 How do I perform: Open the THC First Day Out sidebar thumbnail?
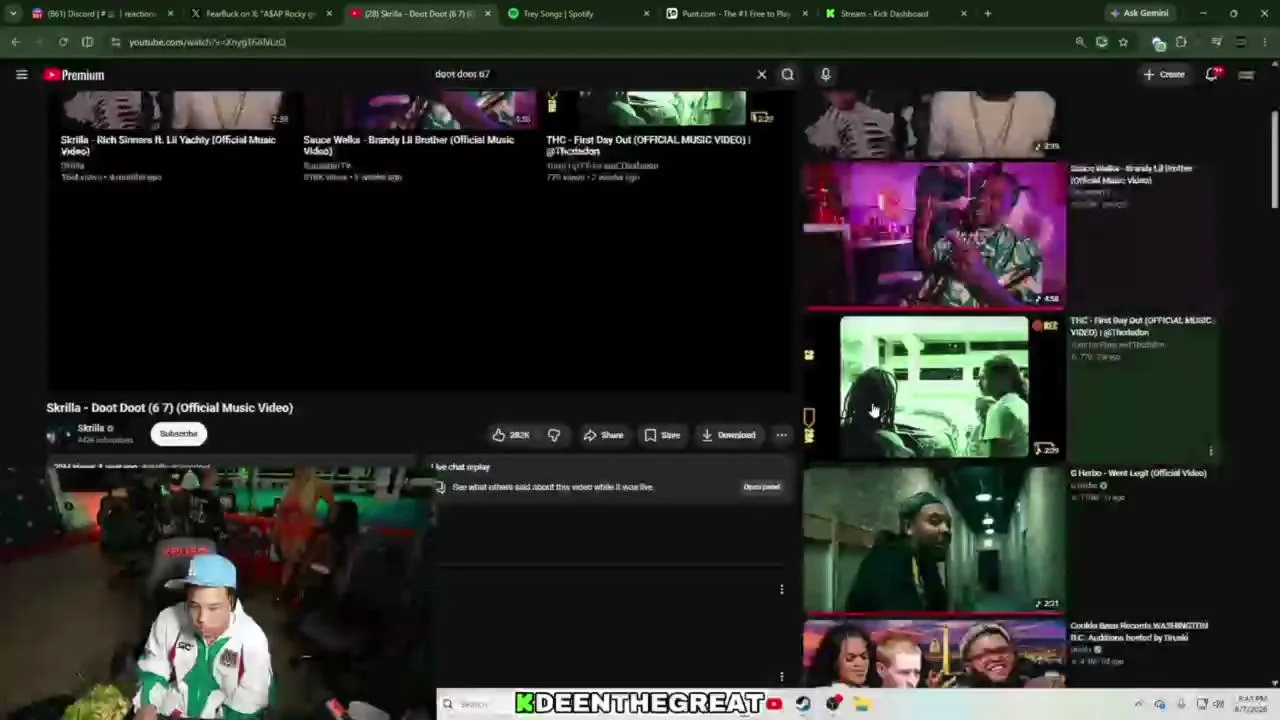click(x=934, y=387)
